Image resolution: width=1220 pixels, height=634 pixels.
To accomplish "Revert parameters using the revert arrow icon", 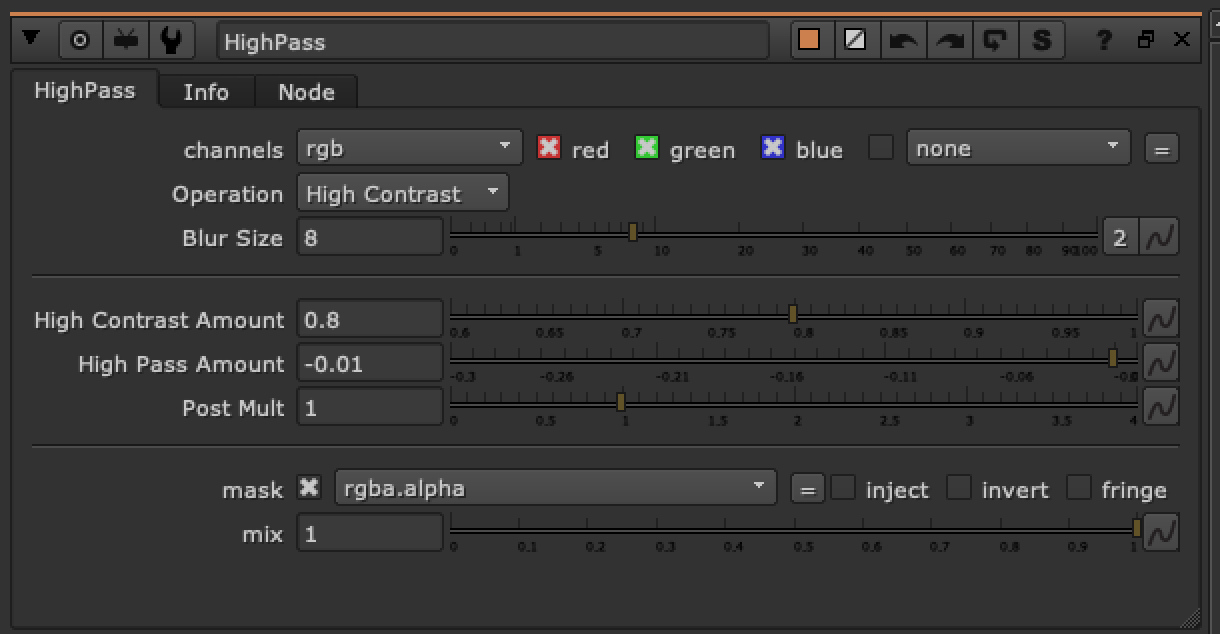I will pyautogui.click(x=995, y=39).
